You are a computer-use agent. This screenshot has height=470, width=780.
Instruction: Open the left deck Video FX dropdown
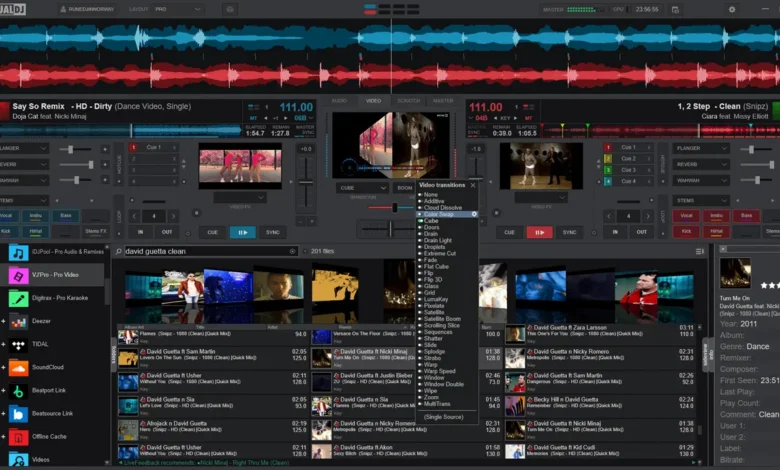(240, 198)
